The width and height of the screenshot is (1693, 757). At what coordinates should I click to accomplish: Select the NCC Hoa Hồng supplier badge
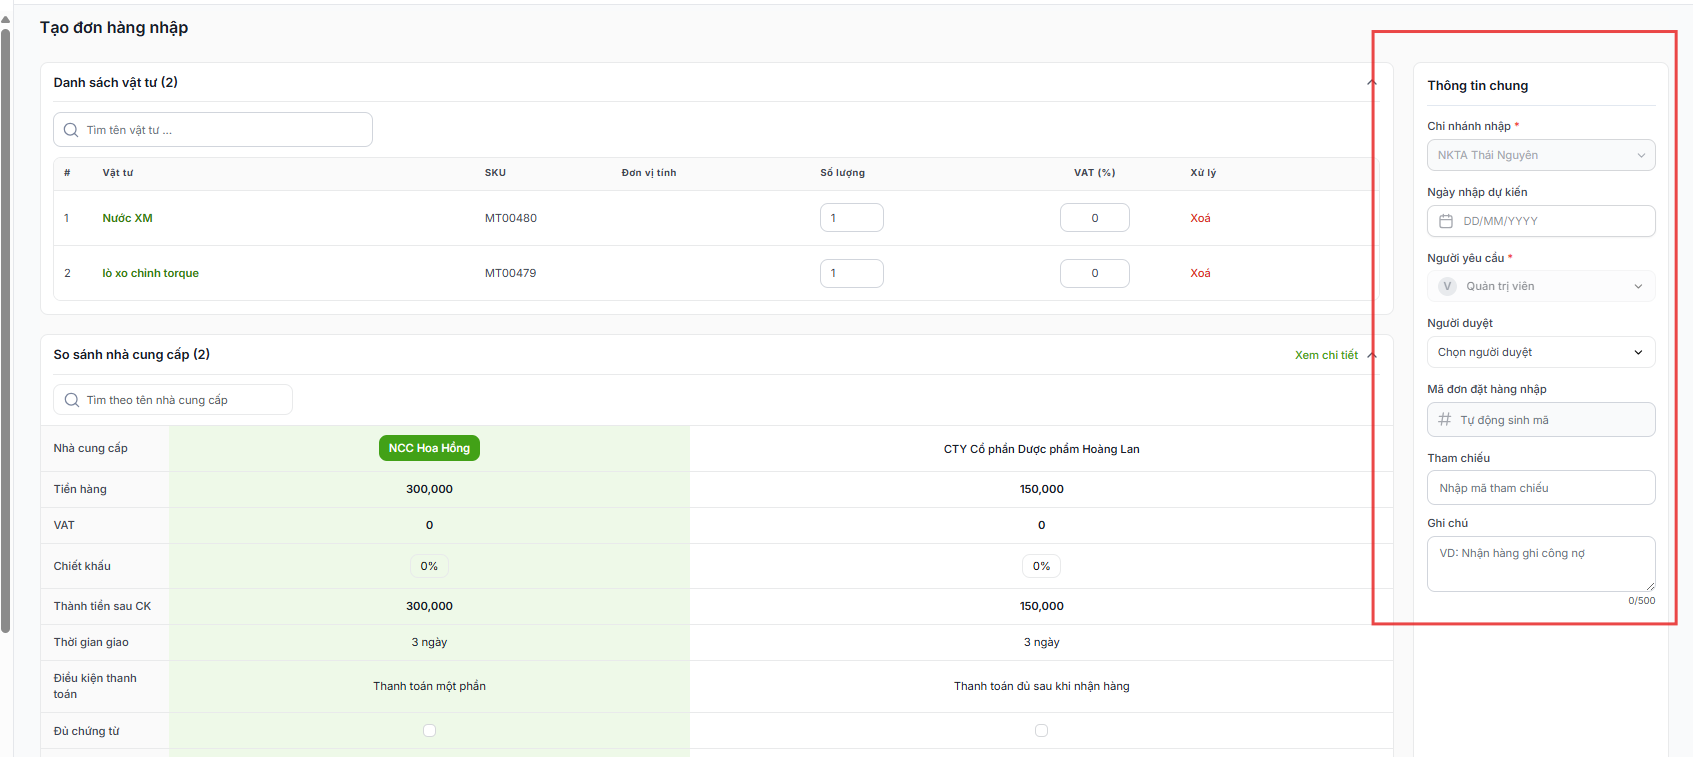coord(429,448)
